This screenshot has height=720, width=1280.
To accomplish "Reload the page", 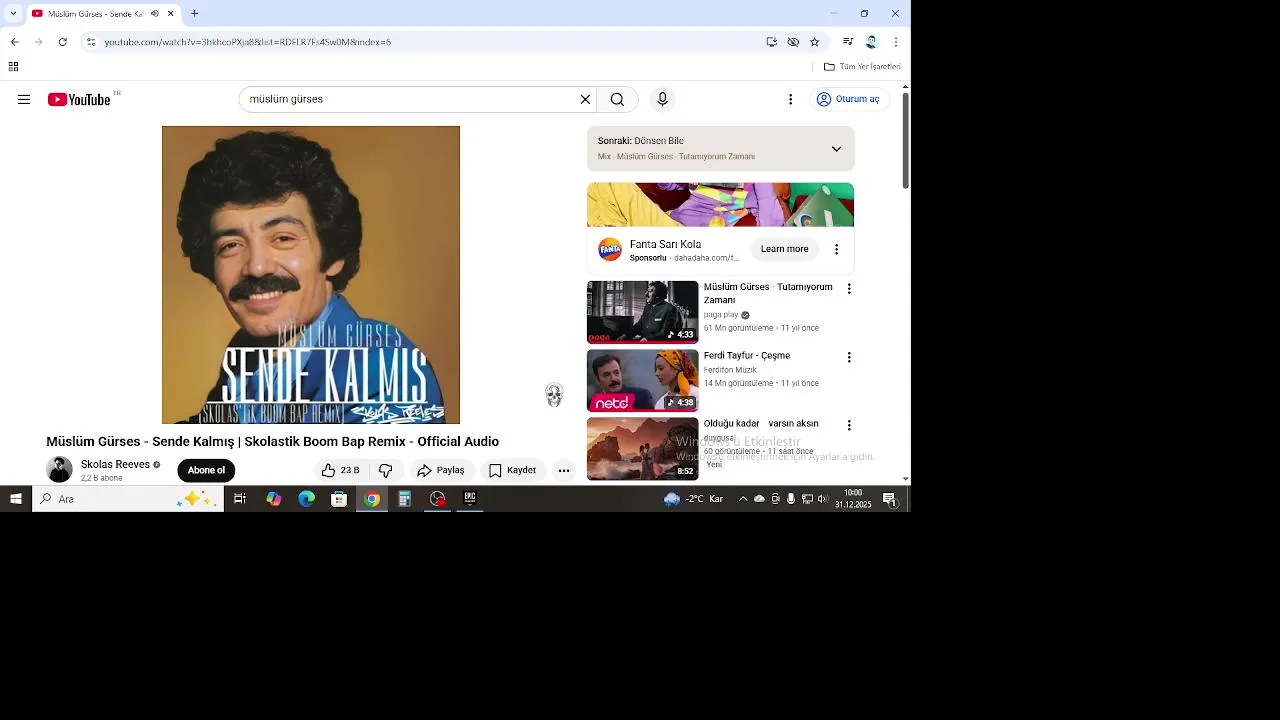I will pyautogui.click(x=62, y=42).
